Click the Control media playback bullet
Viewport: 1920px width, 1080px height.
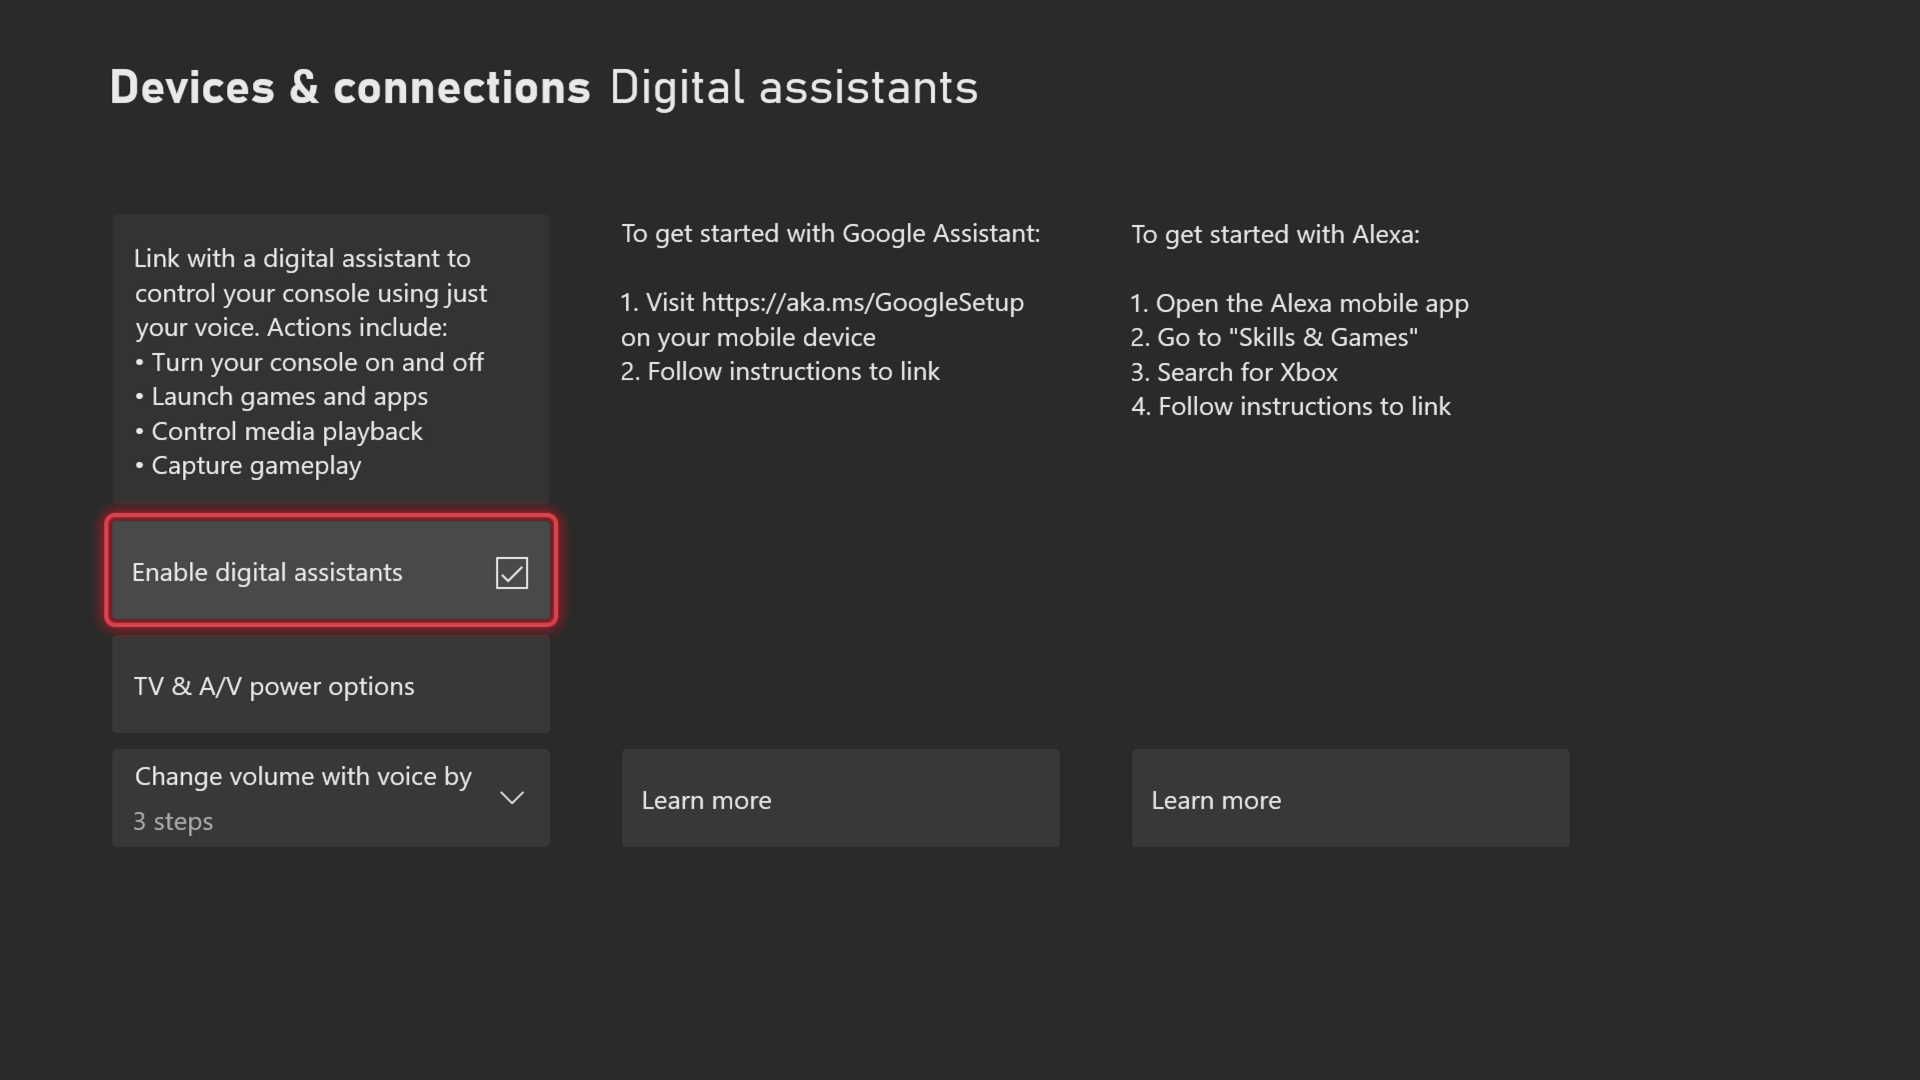286,431
